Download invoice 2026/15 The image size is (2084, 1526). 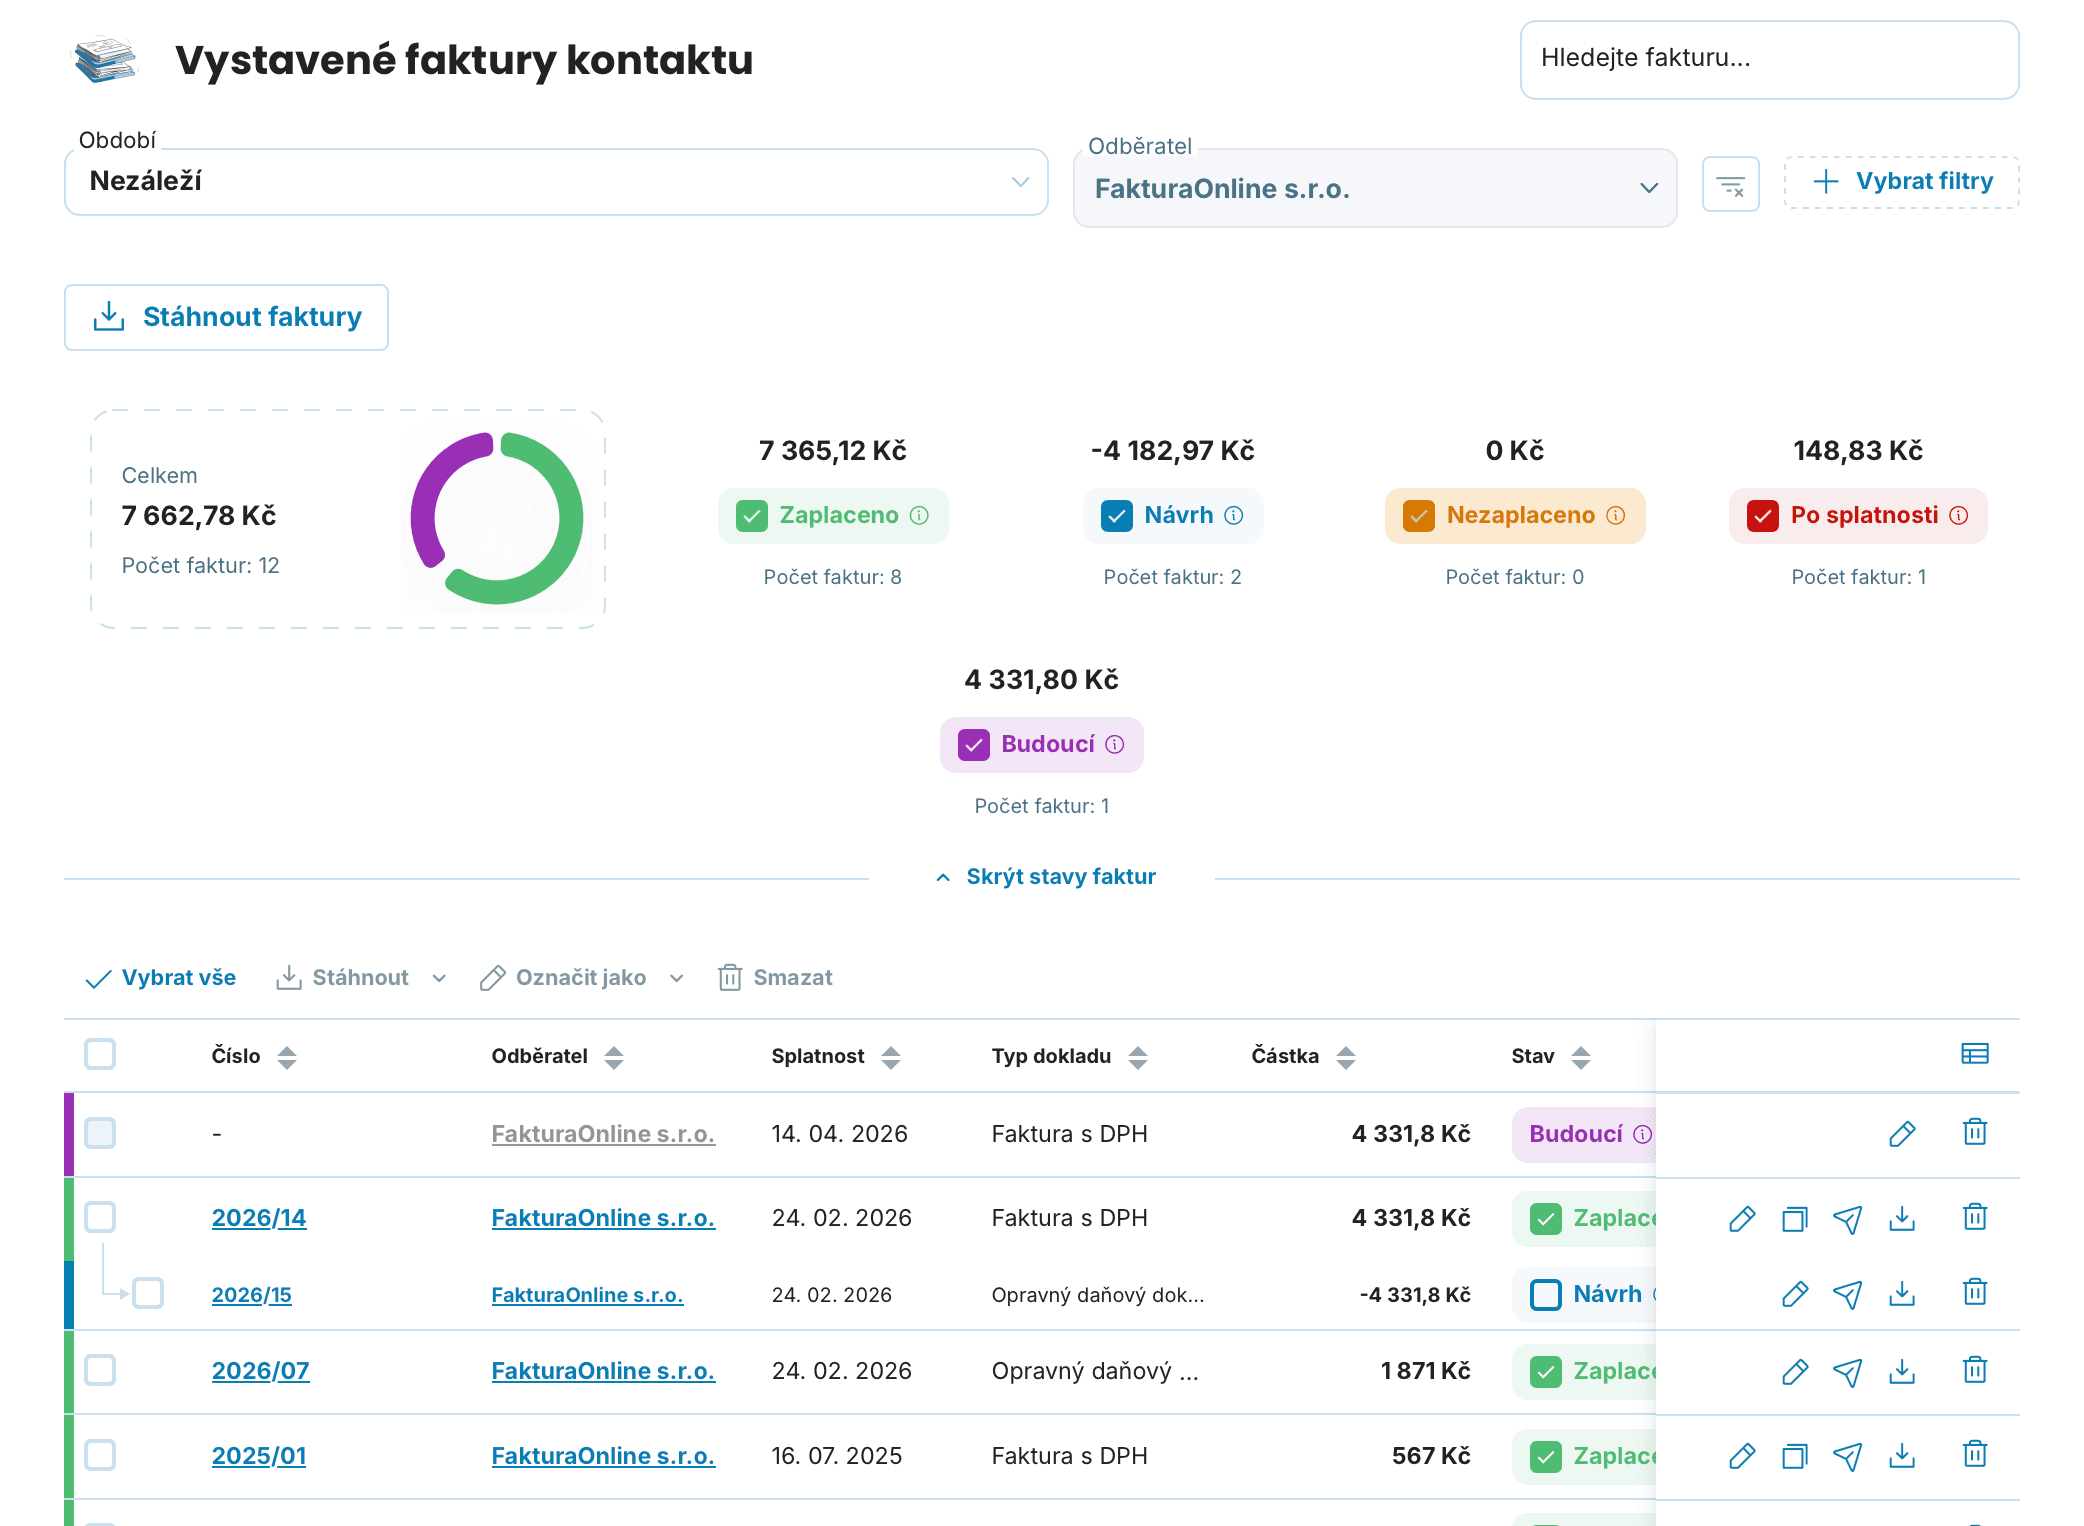1901,1294
